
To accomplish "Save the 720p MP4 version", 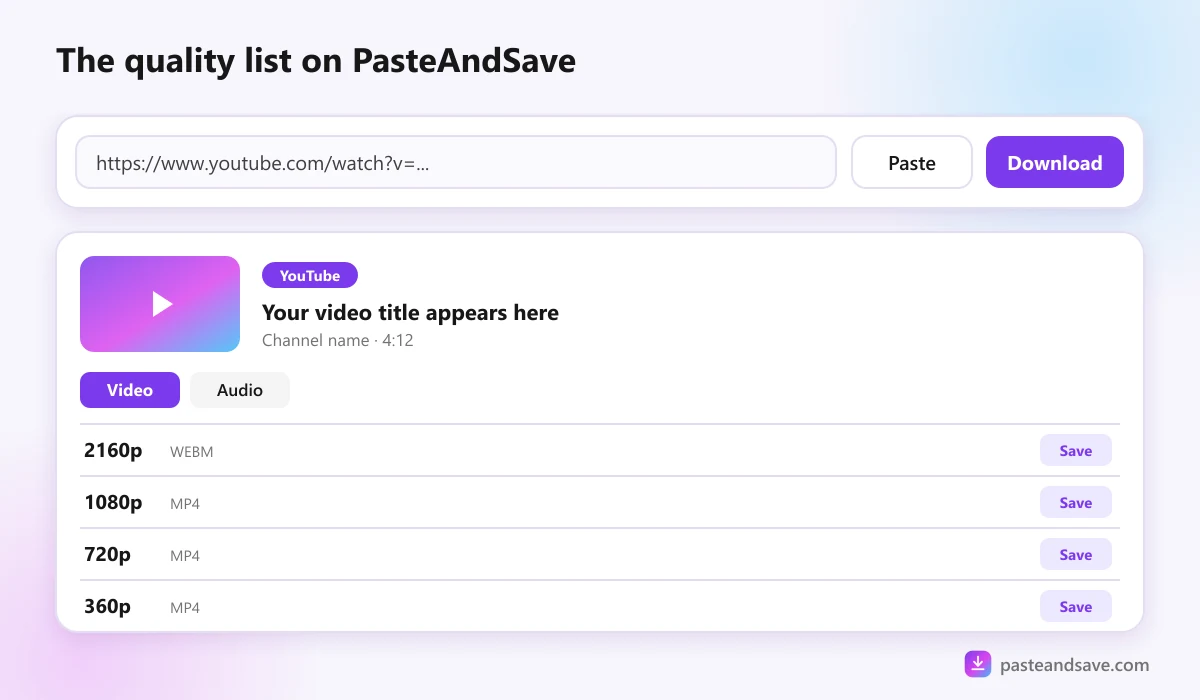I will pyautogui.click(x=1076, y=554).
